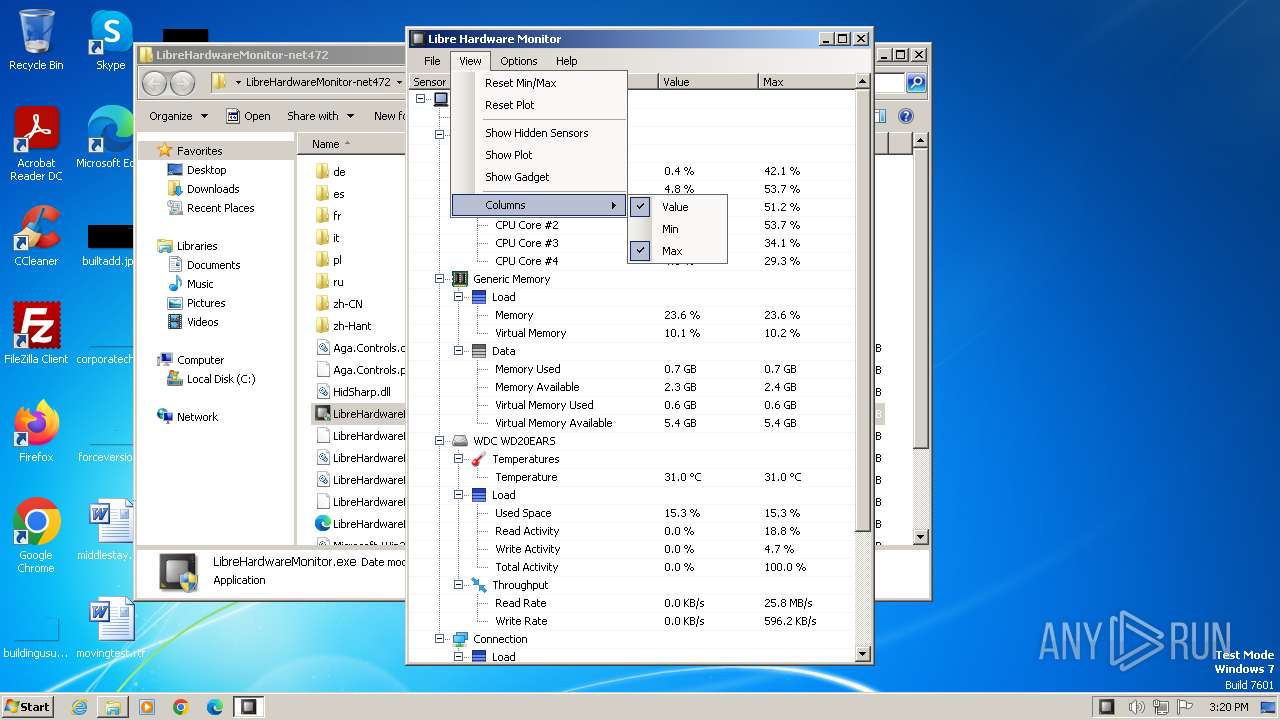Choose Reset Plot from View menu
This screenshot has width=1280, height=720.
pos(539,105)
